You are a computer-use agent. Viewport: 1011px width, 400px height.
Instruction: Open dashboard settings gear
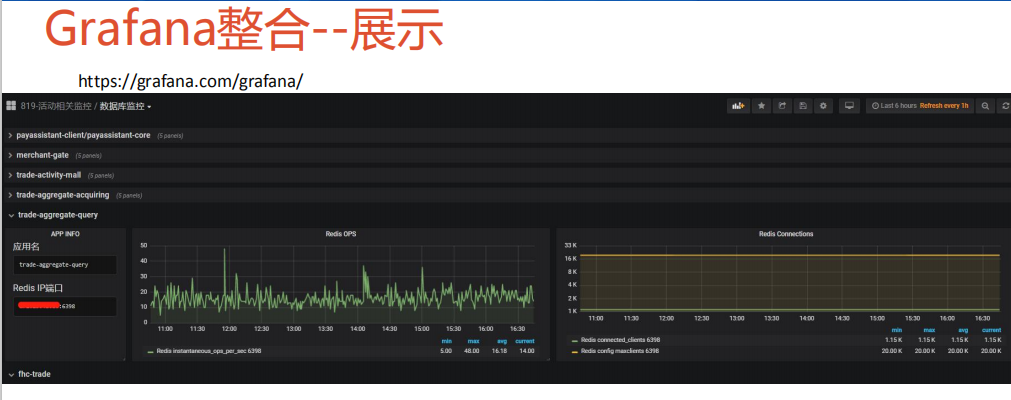click(x=823, y=106)
